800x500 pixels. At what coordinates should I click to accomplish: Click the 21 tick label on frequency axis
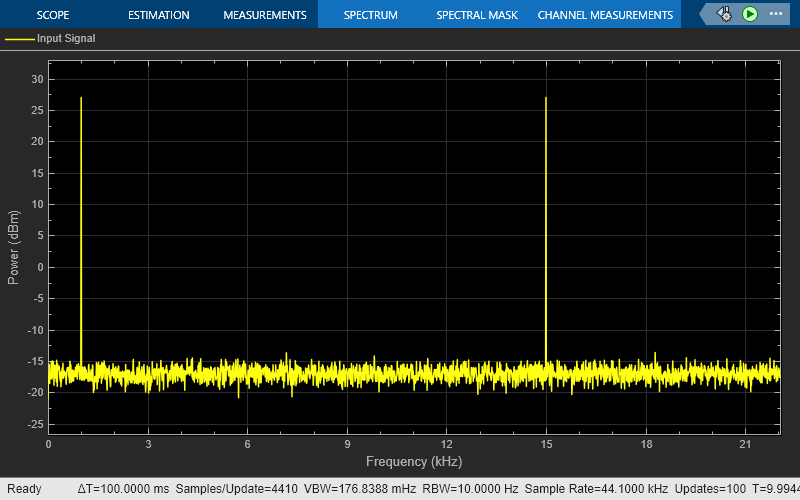(x=745, y=444)
